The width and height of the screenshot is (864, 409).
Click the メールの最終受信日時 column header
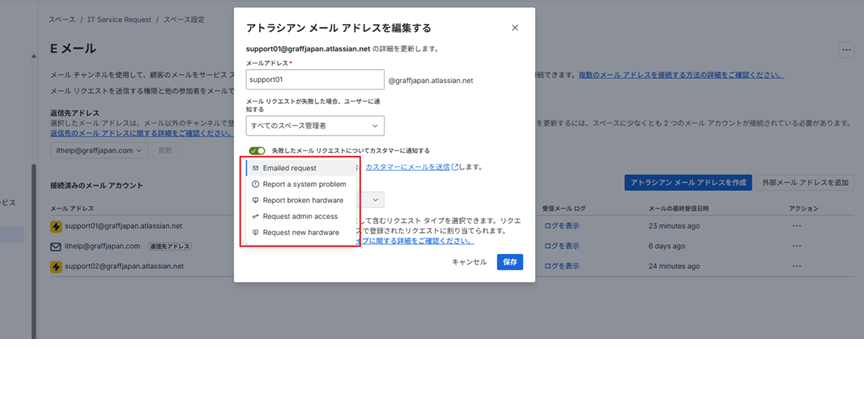point(681,209)
